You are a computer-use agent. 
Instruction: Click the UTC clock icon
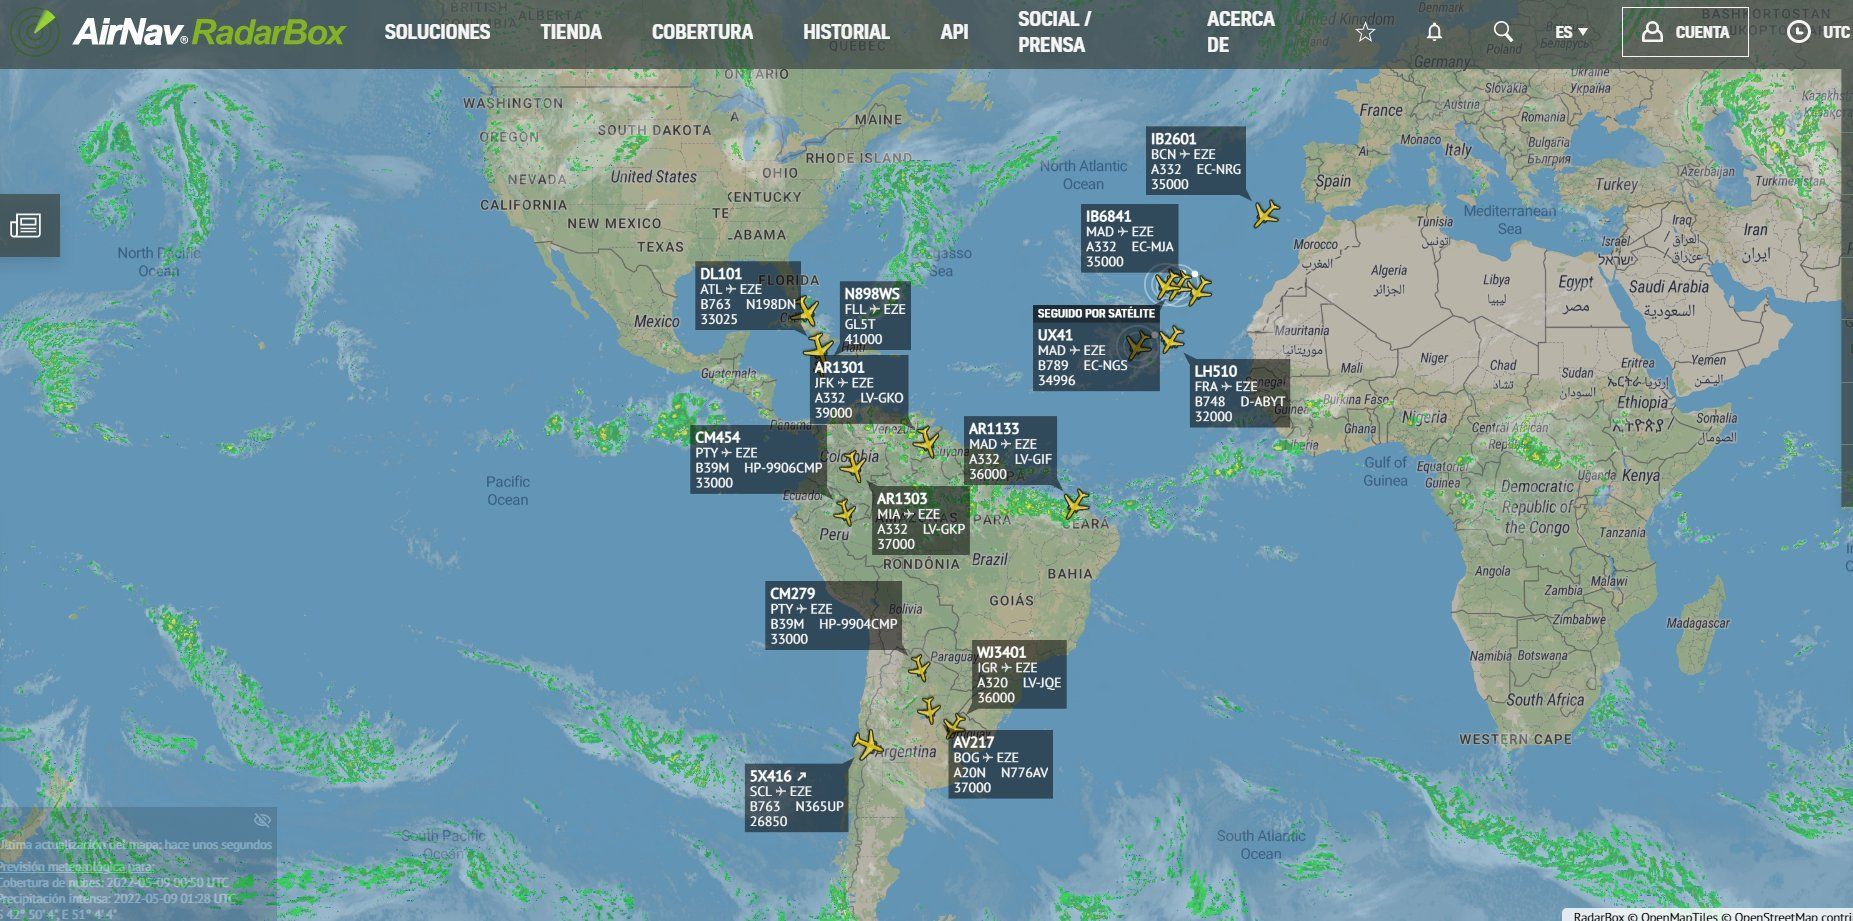[x=1798, y=32]
